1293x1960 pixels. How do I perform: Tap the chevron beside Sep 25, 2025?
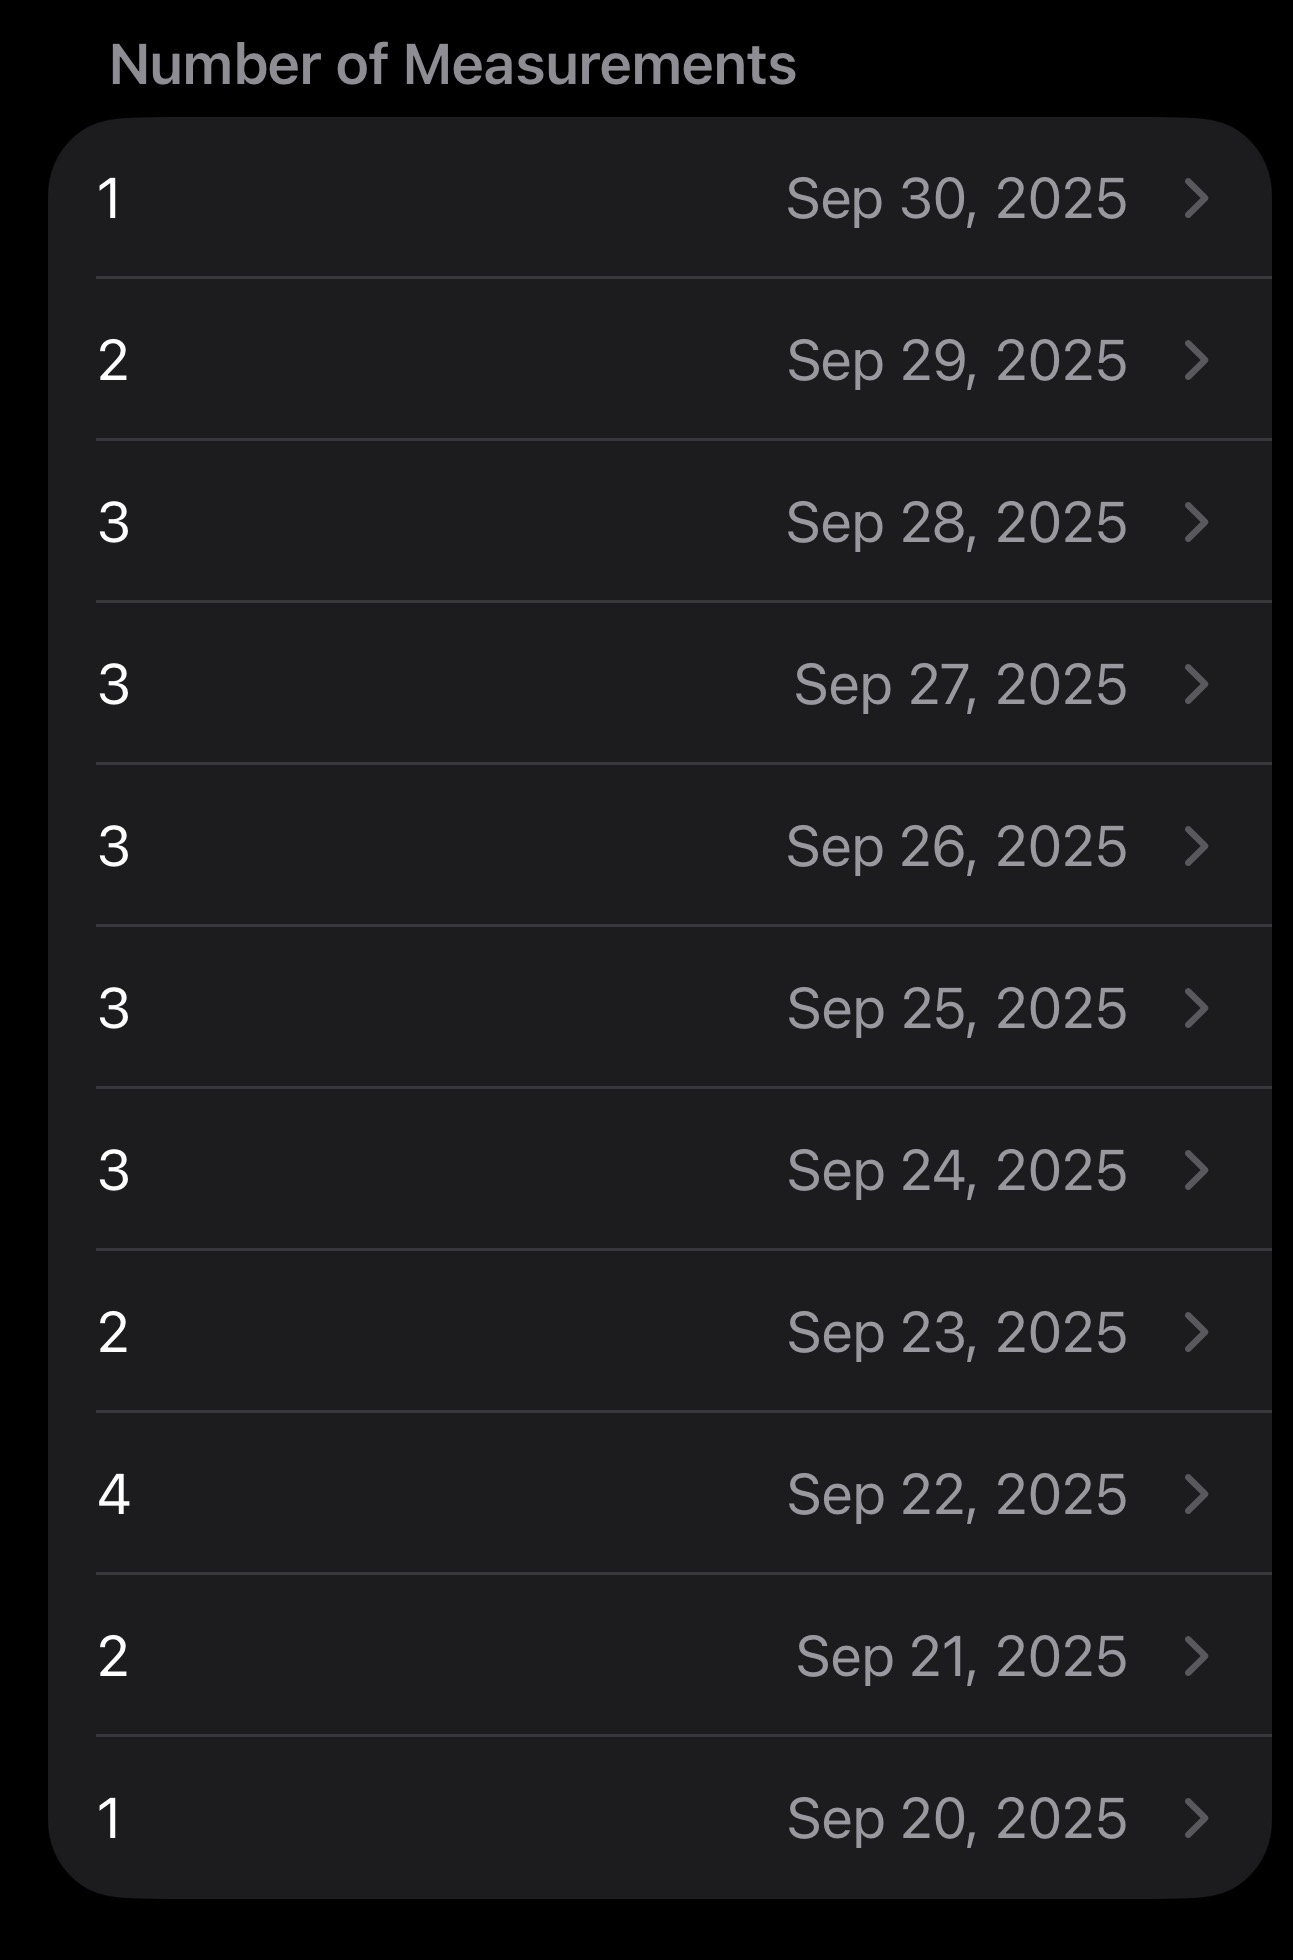coord(1196,1008)
